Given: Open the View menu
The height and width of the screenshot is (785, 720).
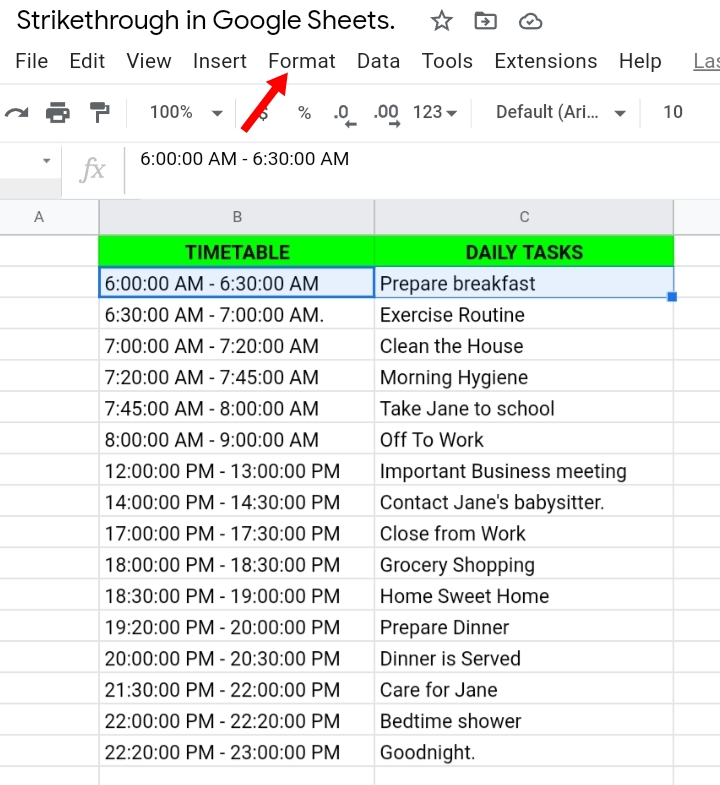Looking at the screenshot, I should point(149,61).
